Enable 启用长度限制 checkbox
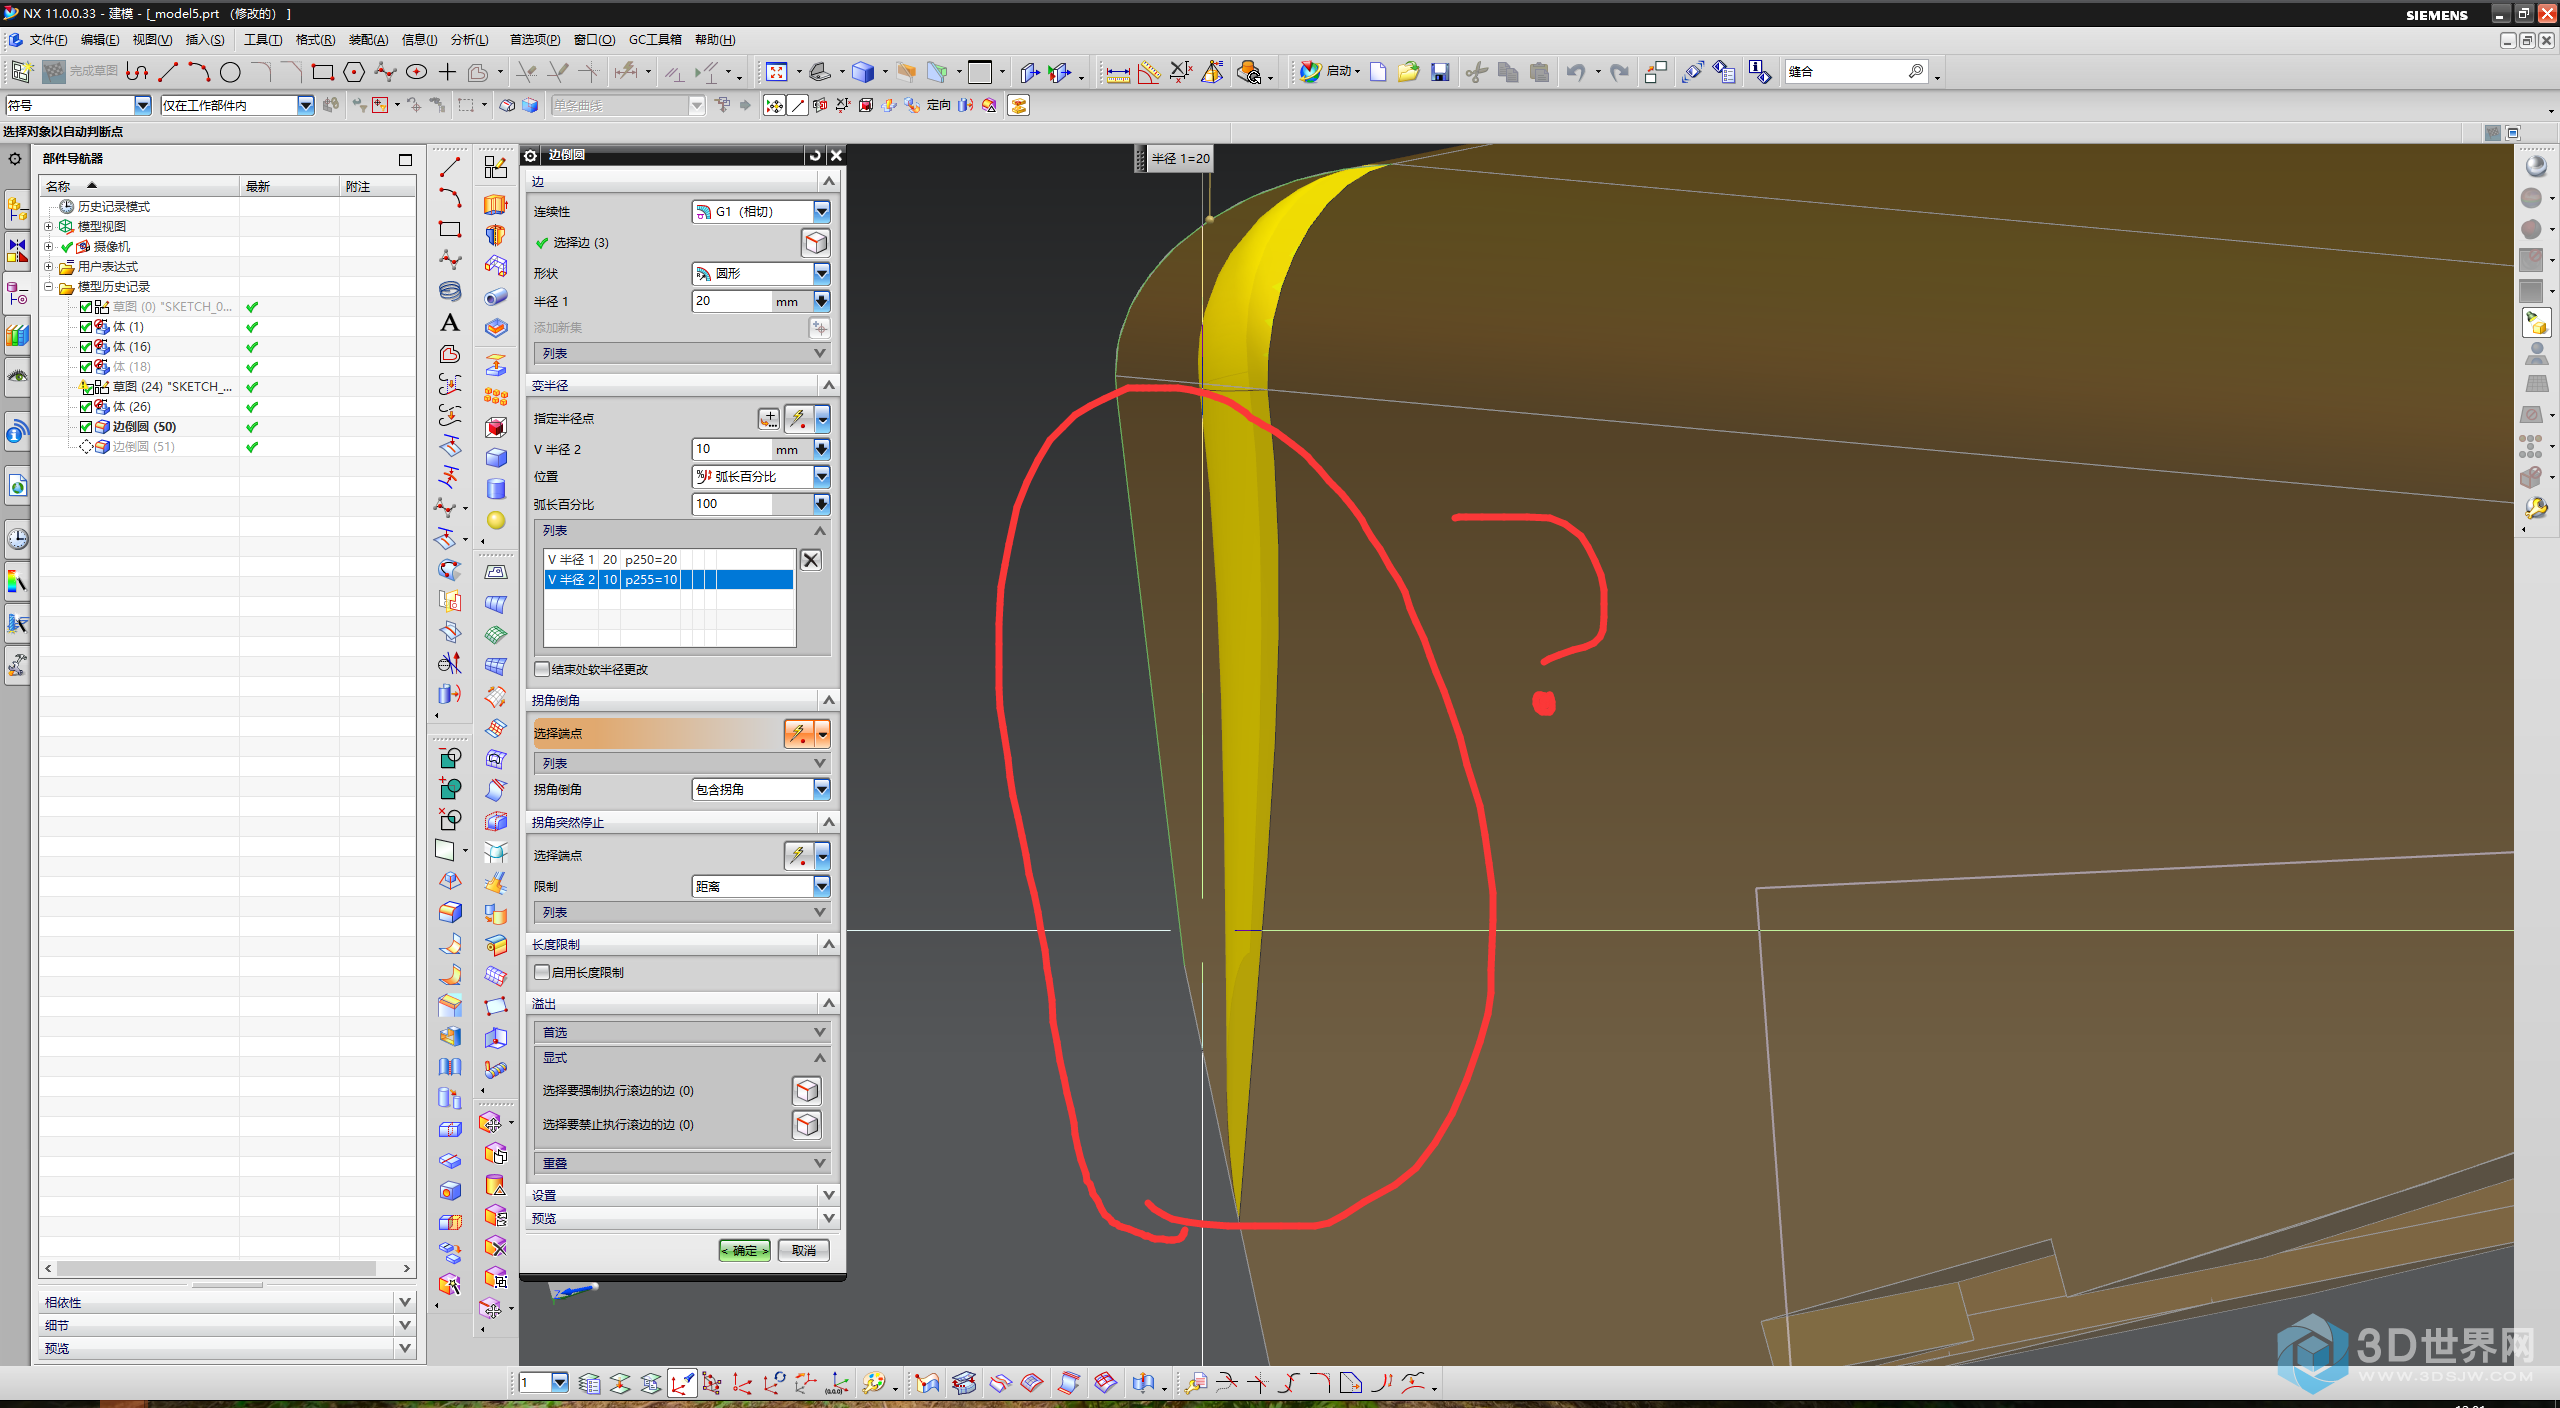This screenshot has height=1408, width=2560. pyautogui.click(x=542, y=972)
